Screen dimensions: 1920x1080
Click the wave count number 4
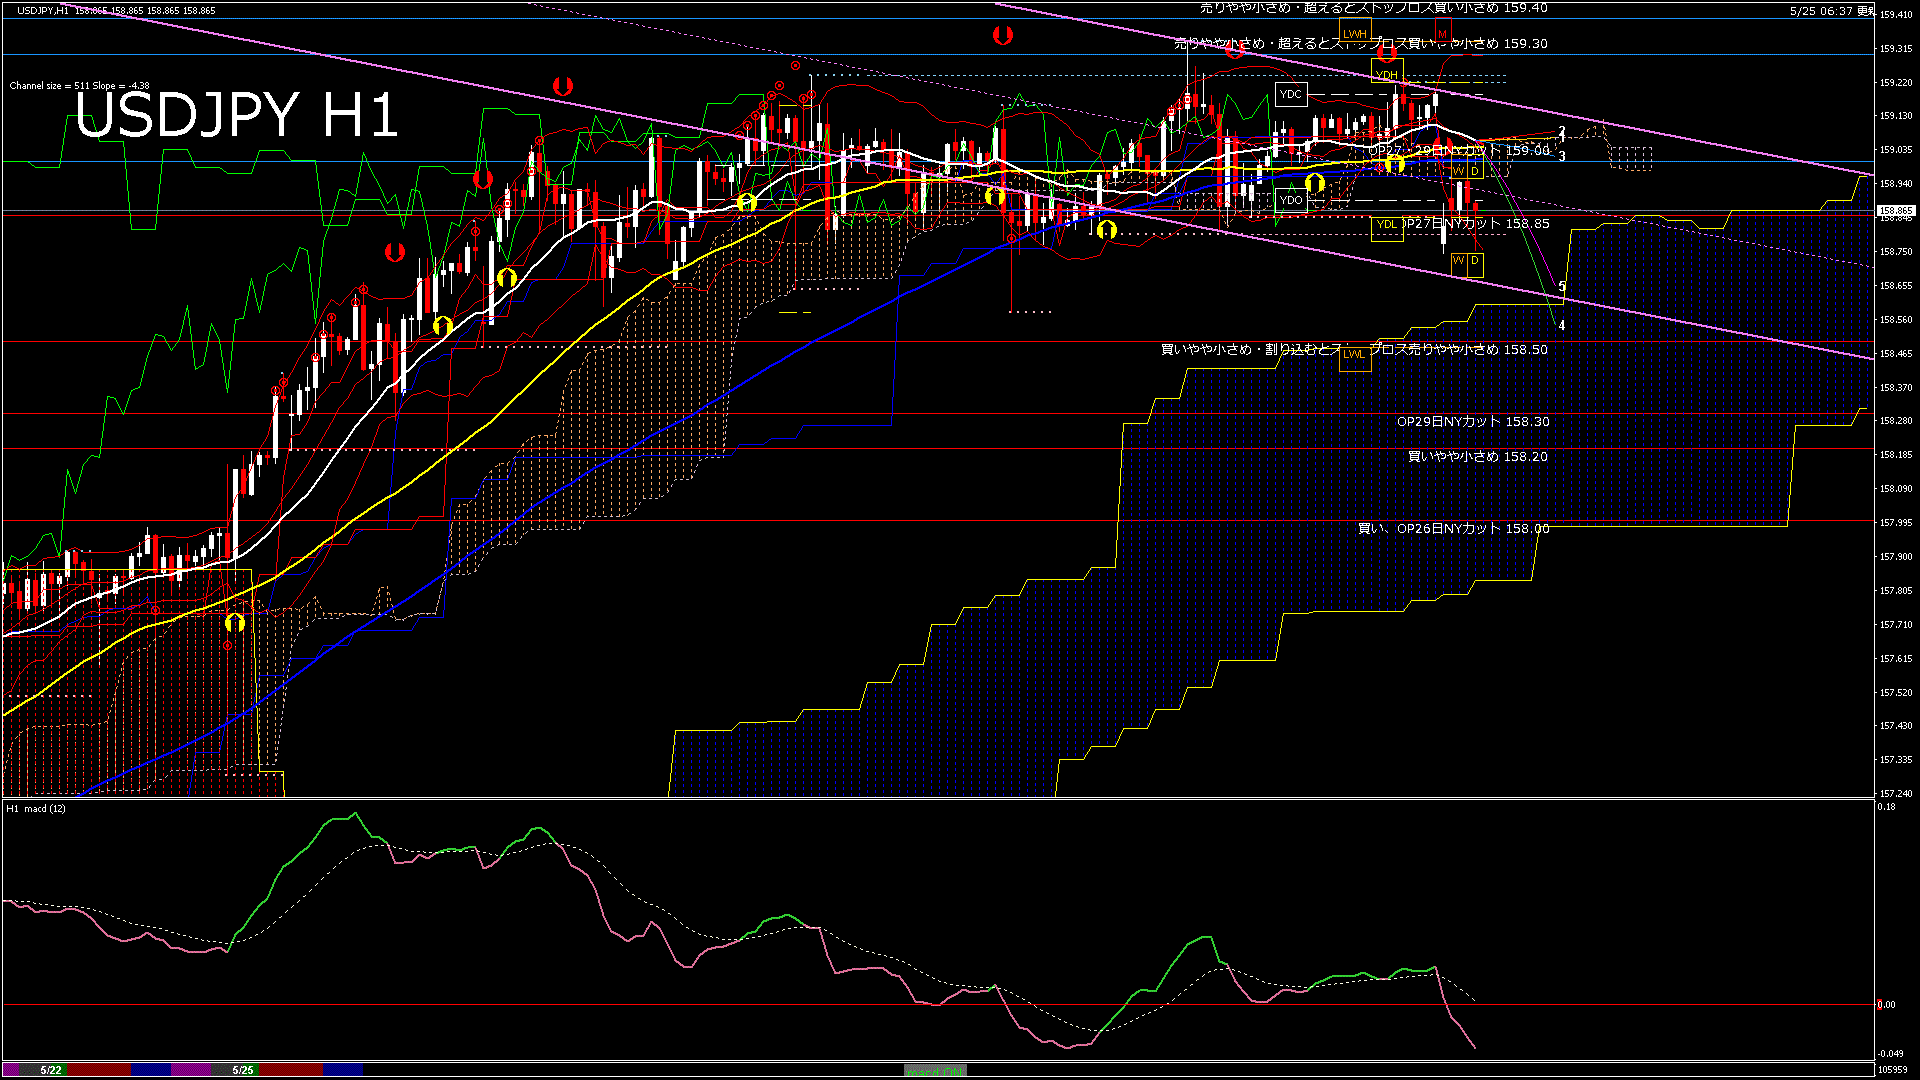pos(1562,325)
